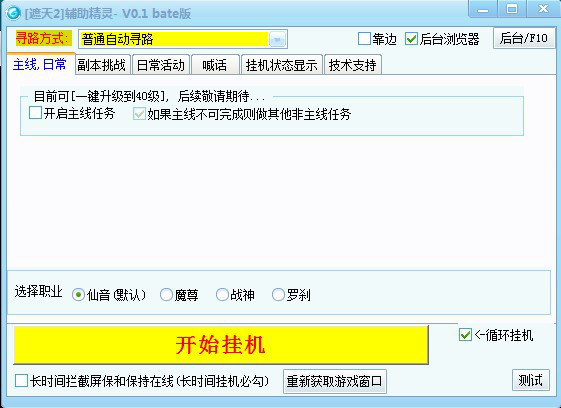Screen dimensions: 561x408
Task: Enable the 靠边 checkbox
Action: pos(364,39)
